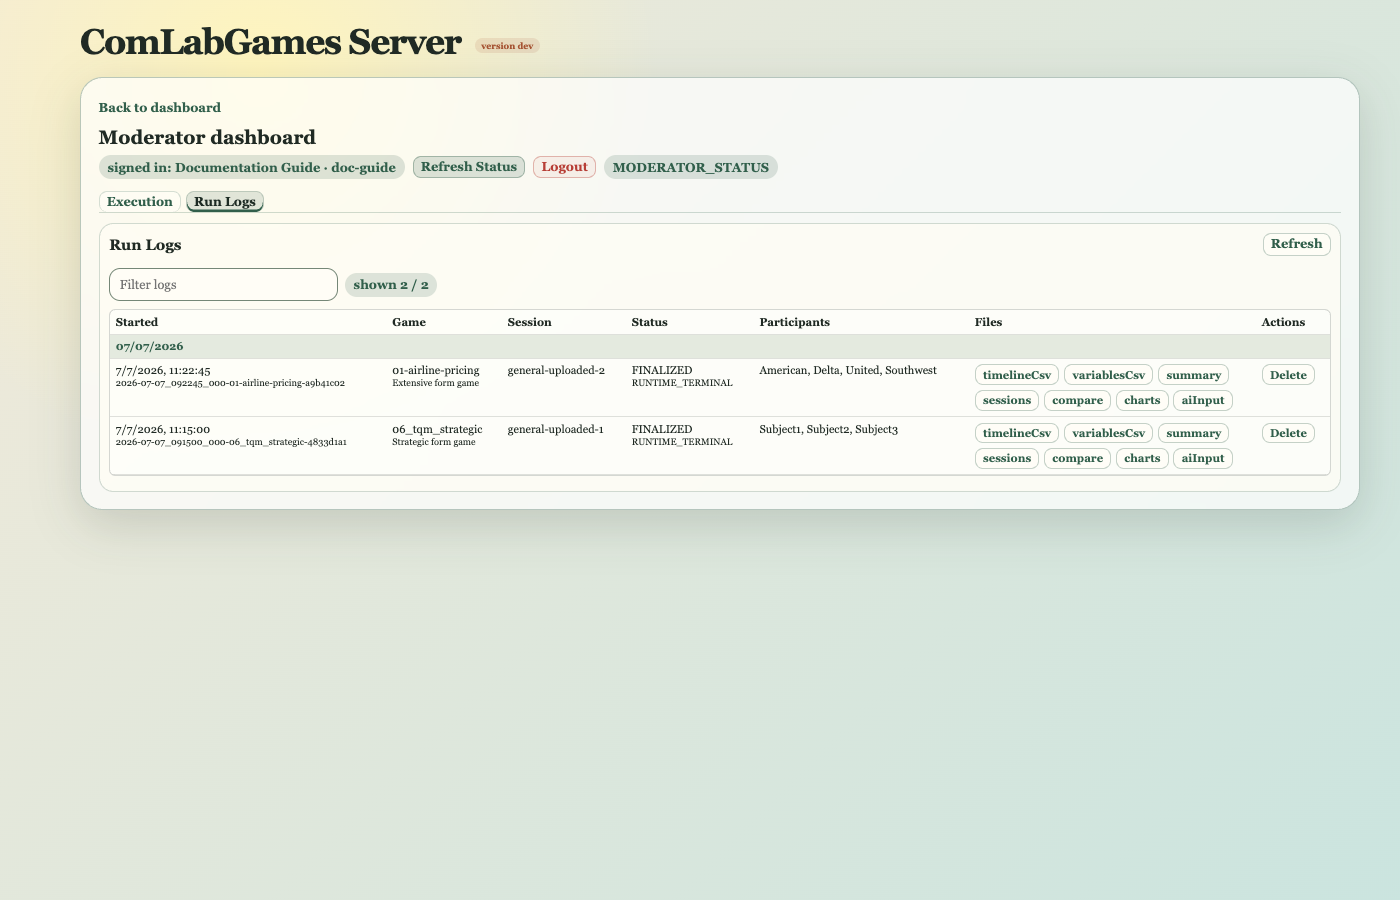Image resolution: width=1400 pixels, height=900 pixels.
Task: Click the general-uploaded-2 session cell
Action: click(x=556, y=370)
